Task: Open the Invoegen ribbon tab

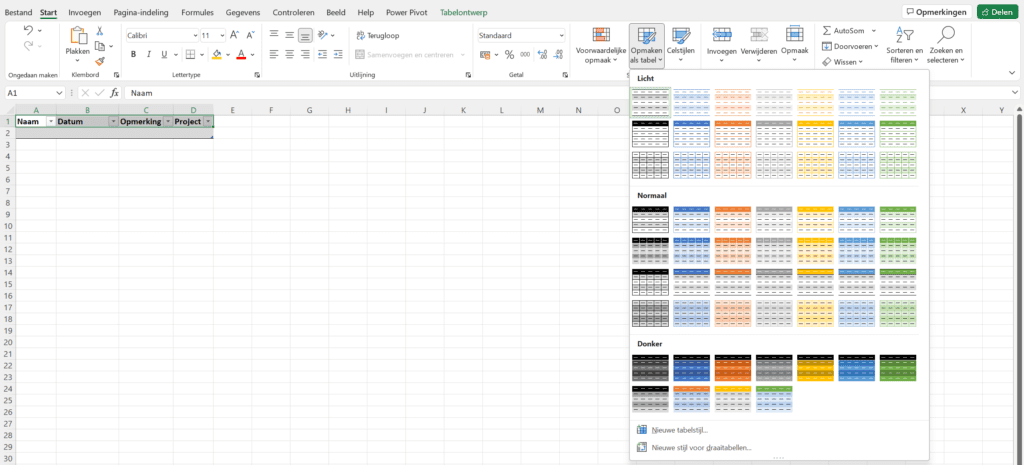Action: tap(85, 12)
